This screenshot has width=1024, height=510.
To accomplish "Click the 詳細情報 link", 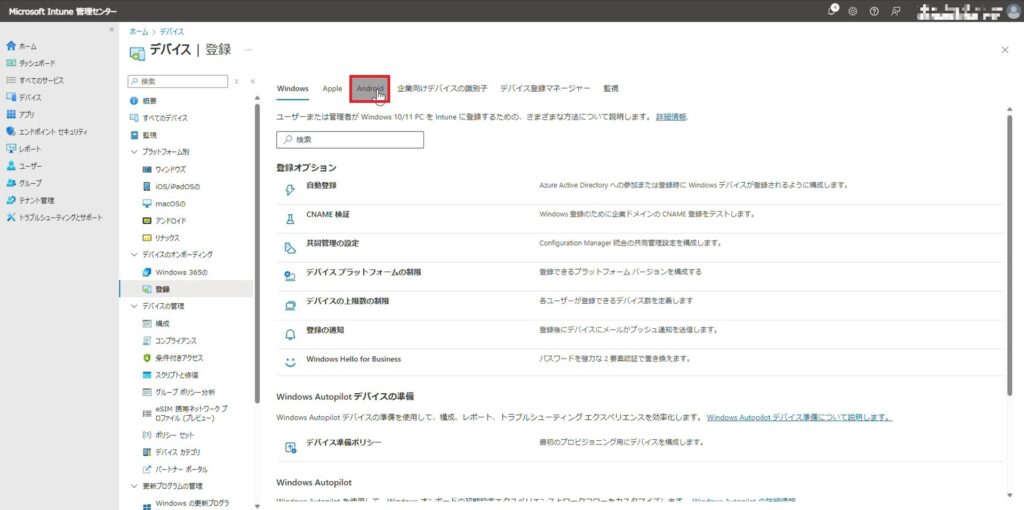I will point(671,117).
